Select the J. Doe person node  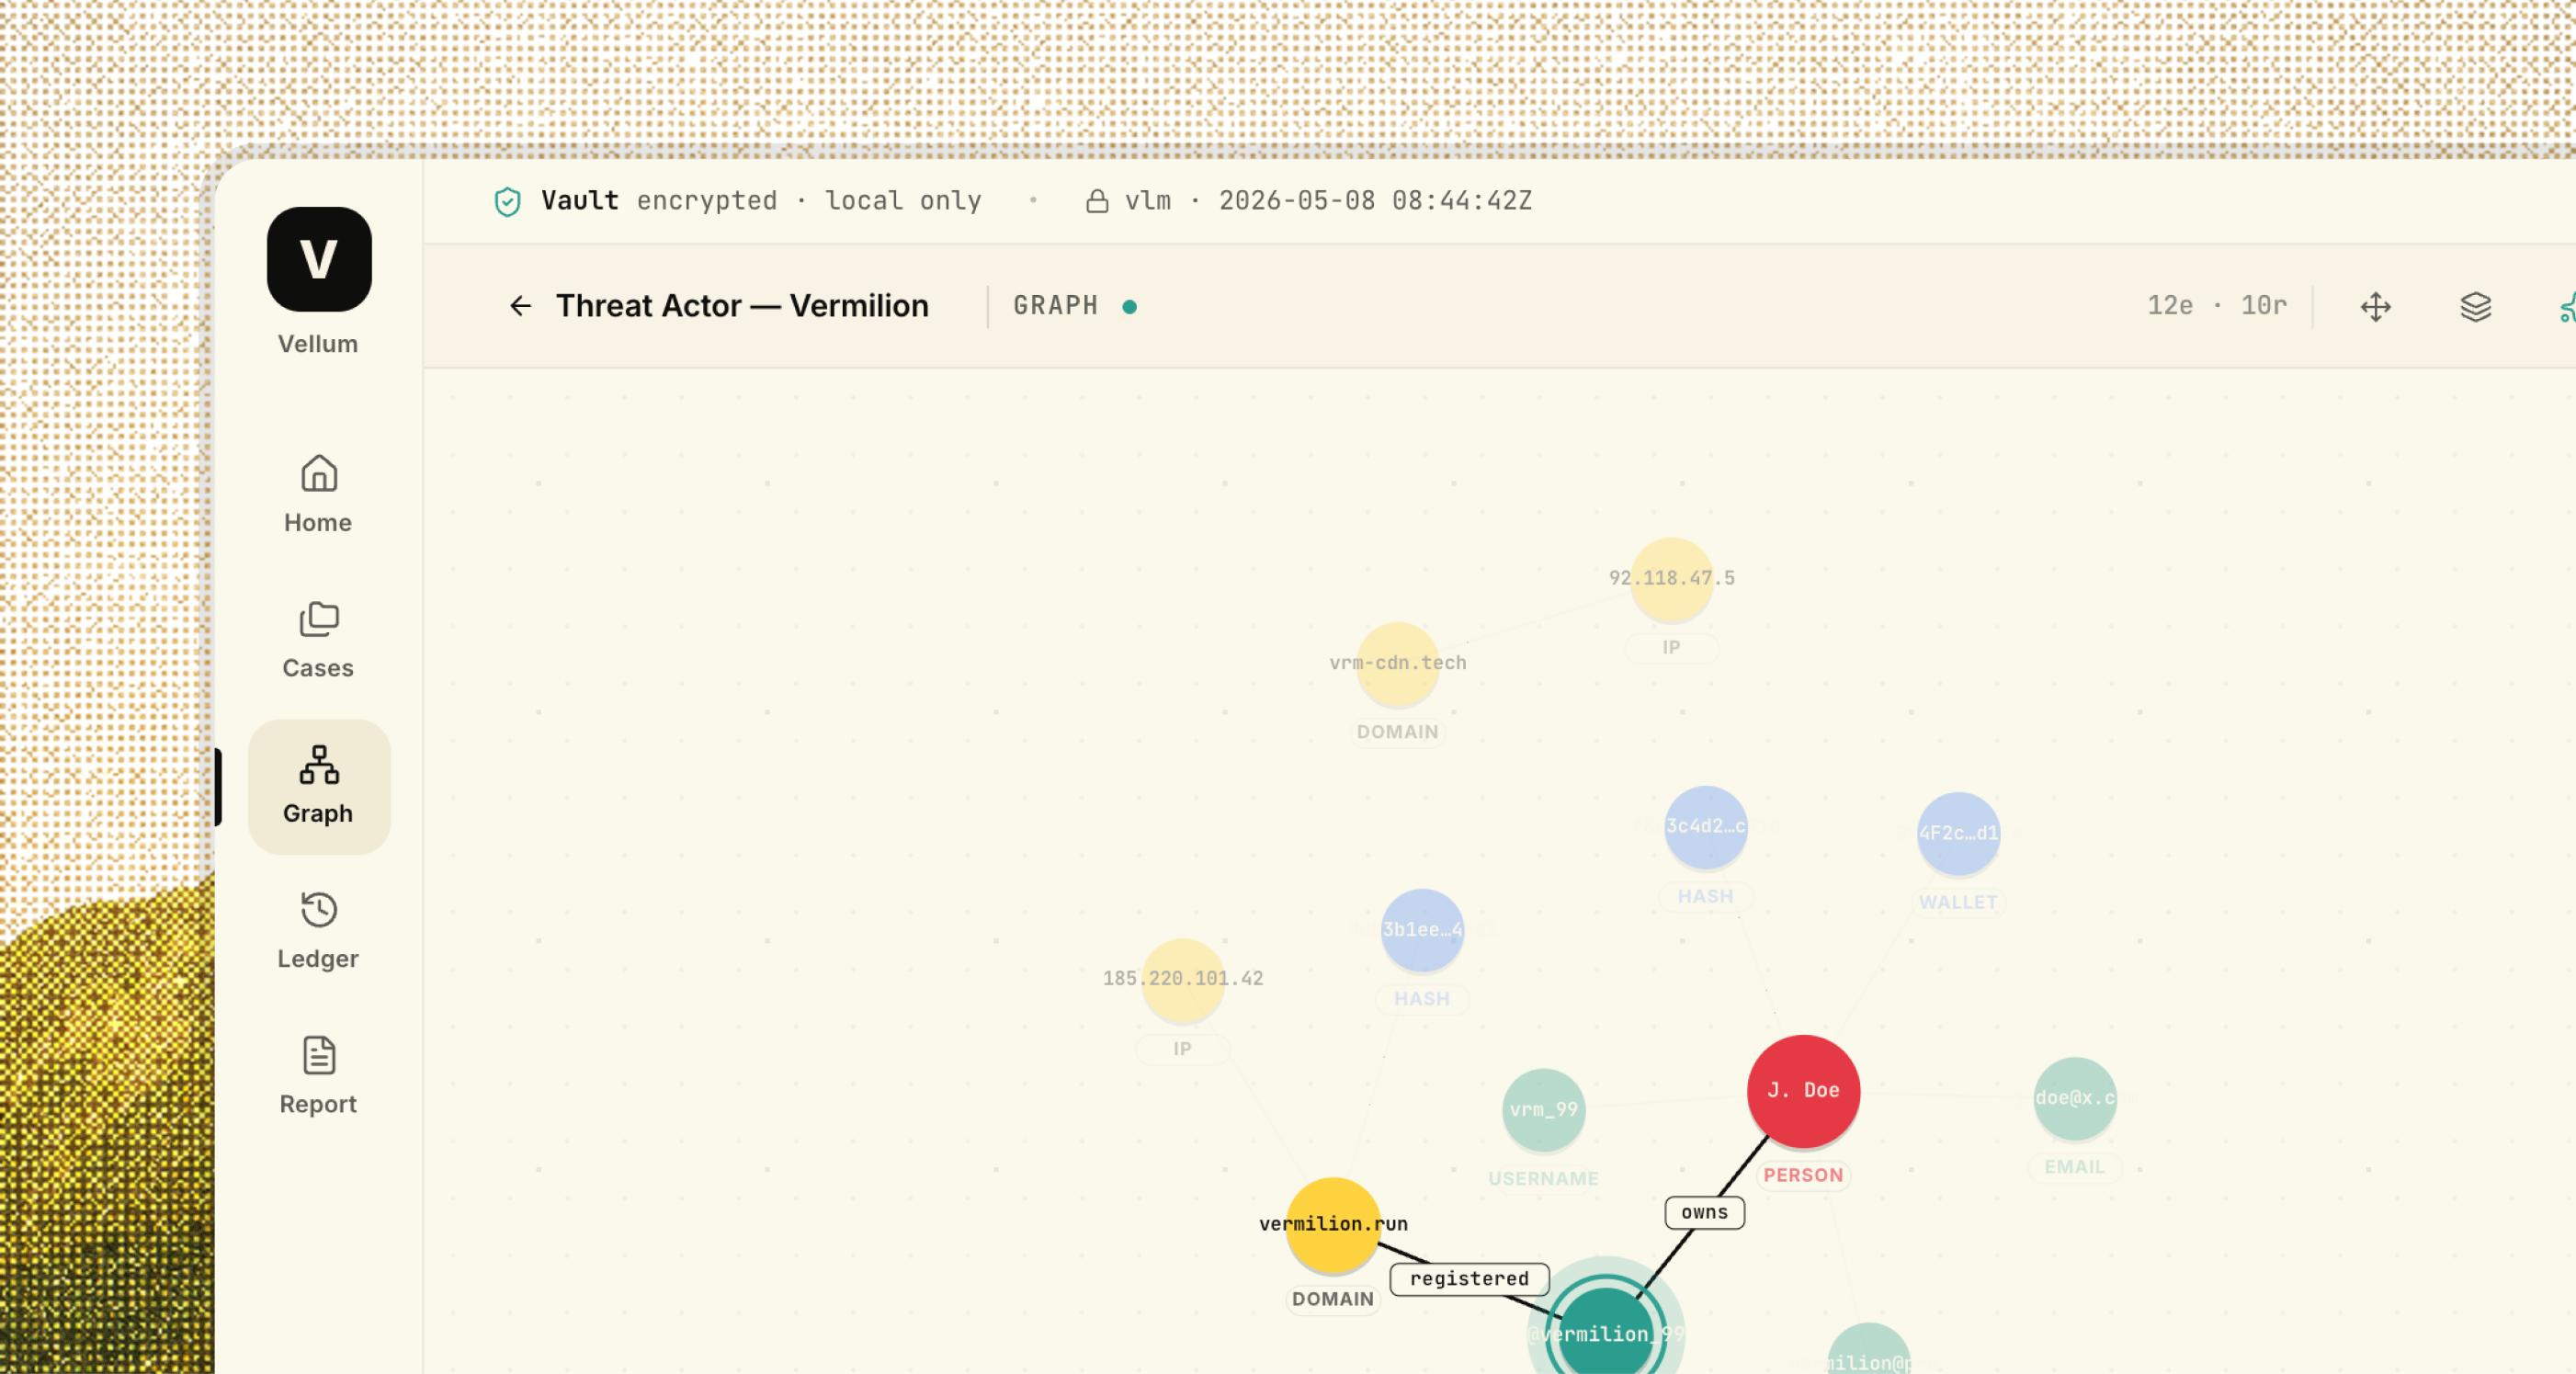point(1803,1091)
